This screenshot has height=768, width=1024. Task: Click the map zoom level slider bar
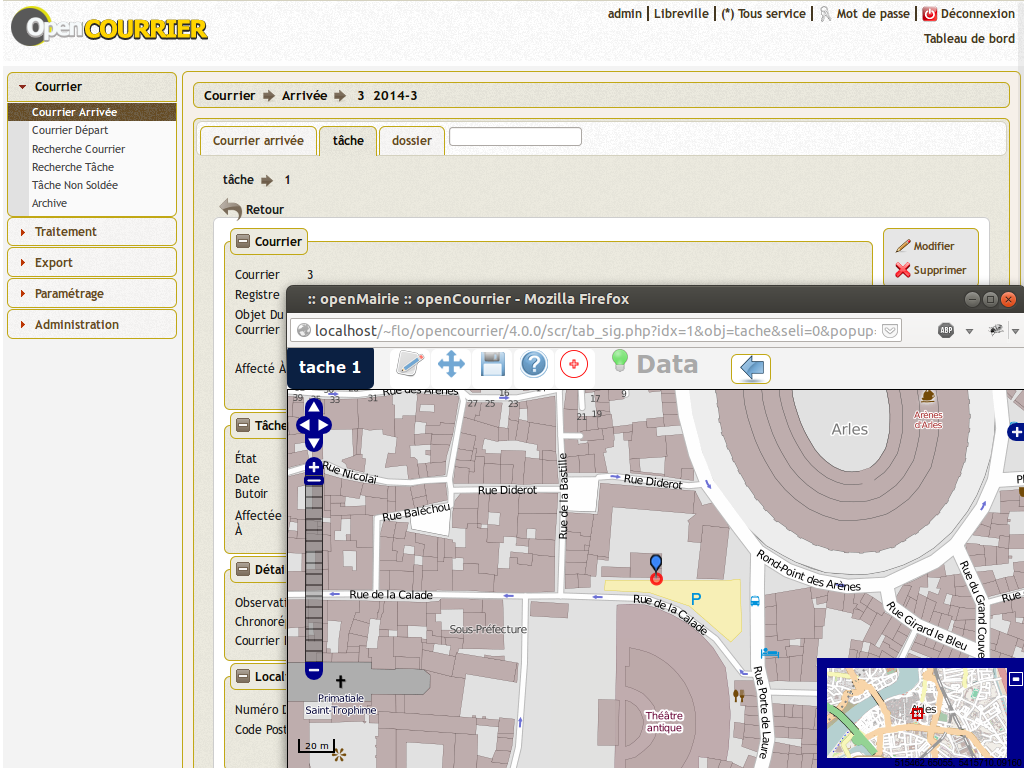[x=314, y=573]
